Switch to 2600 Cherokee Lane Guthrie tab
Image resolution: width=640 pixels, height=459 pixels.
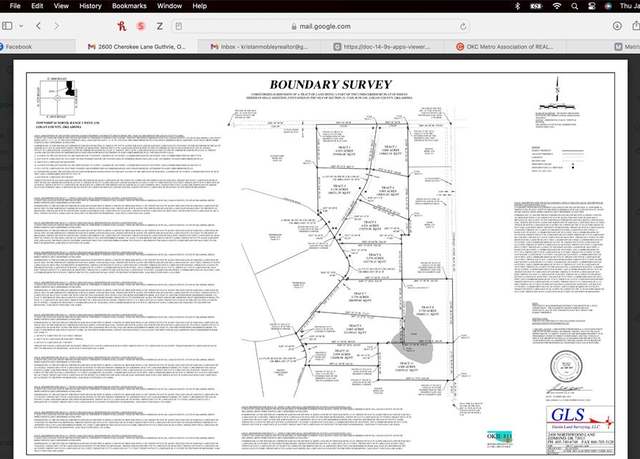click(x=137, y=47)
